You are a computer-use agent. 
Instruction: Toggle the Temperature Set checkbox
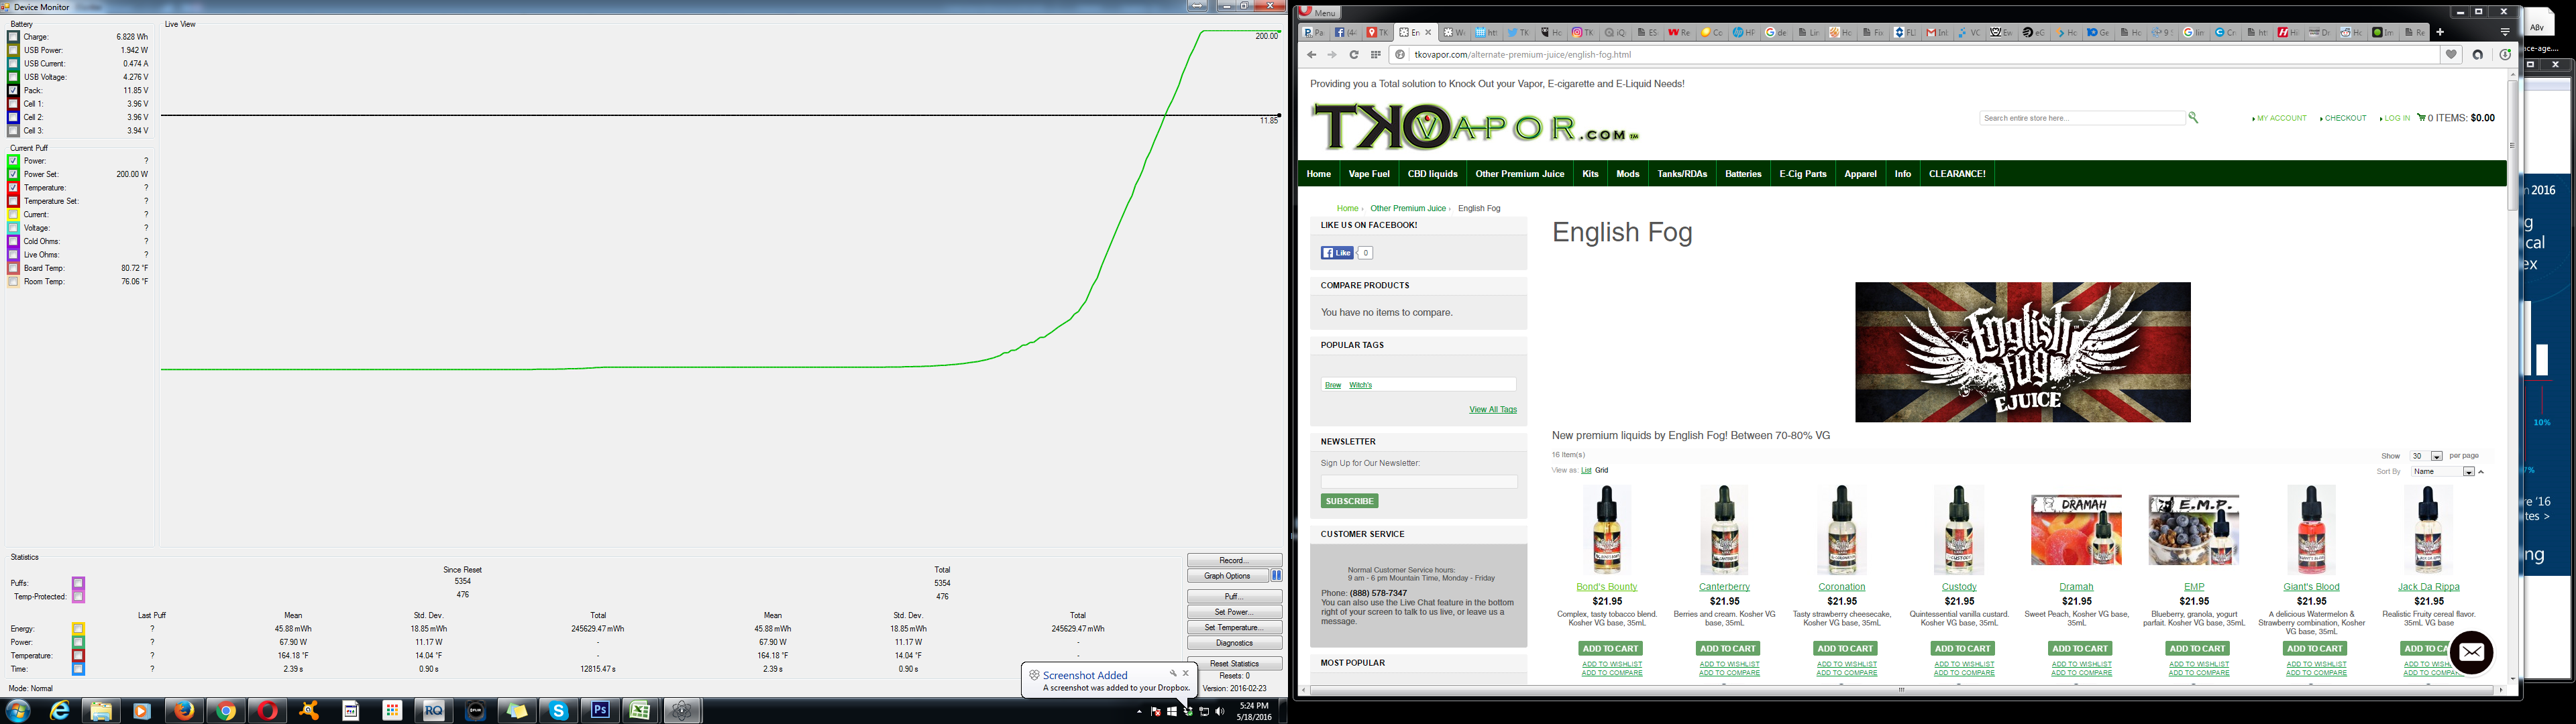tap(14, 201)
